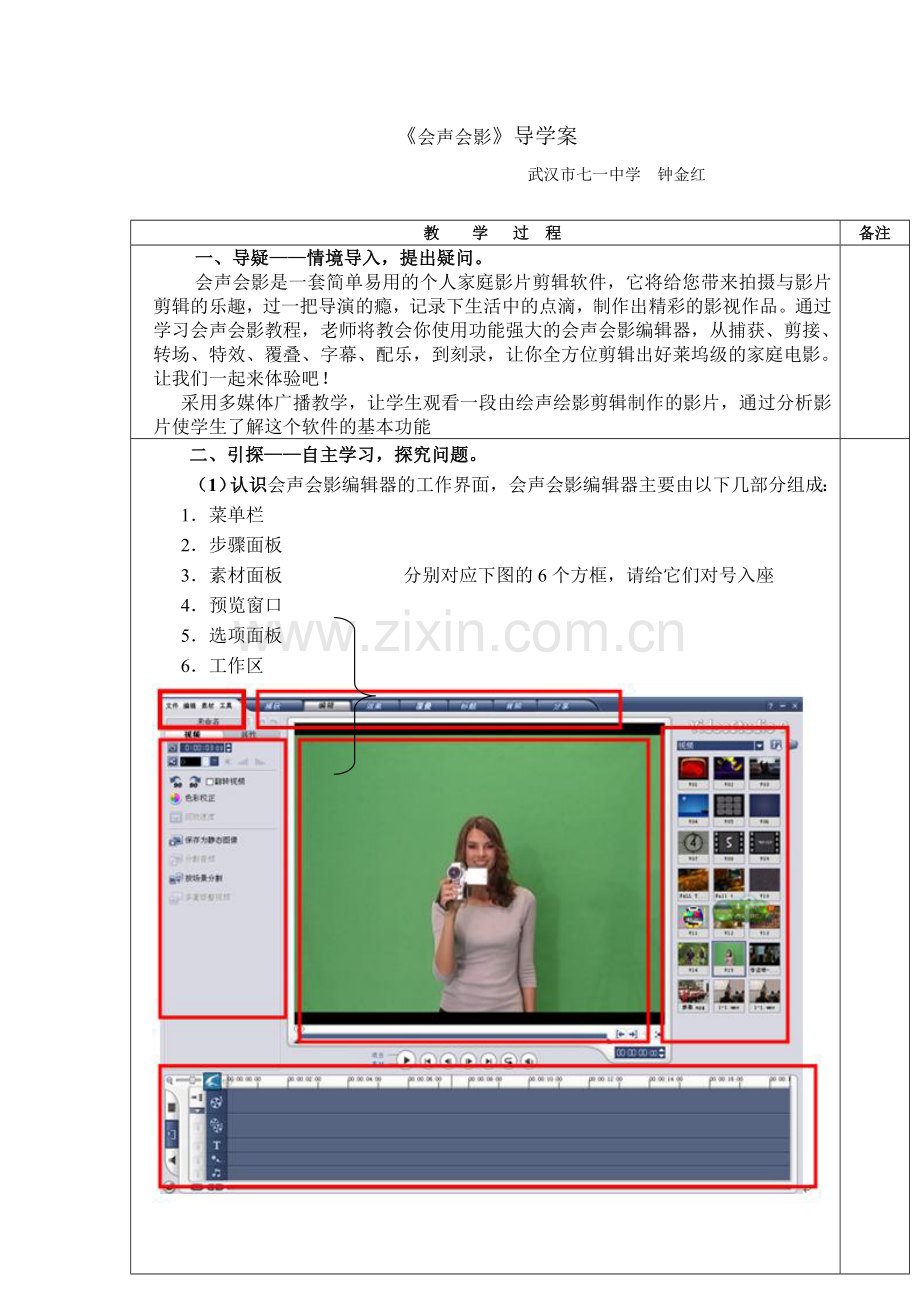Screen dimensions: 920x1302
Task: Enable the 翻转视频 checkbox
Action: [x=209, y=781]
